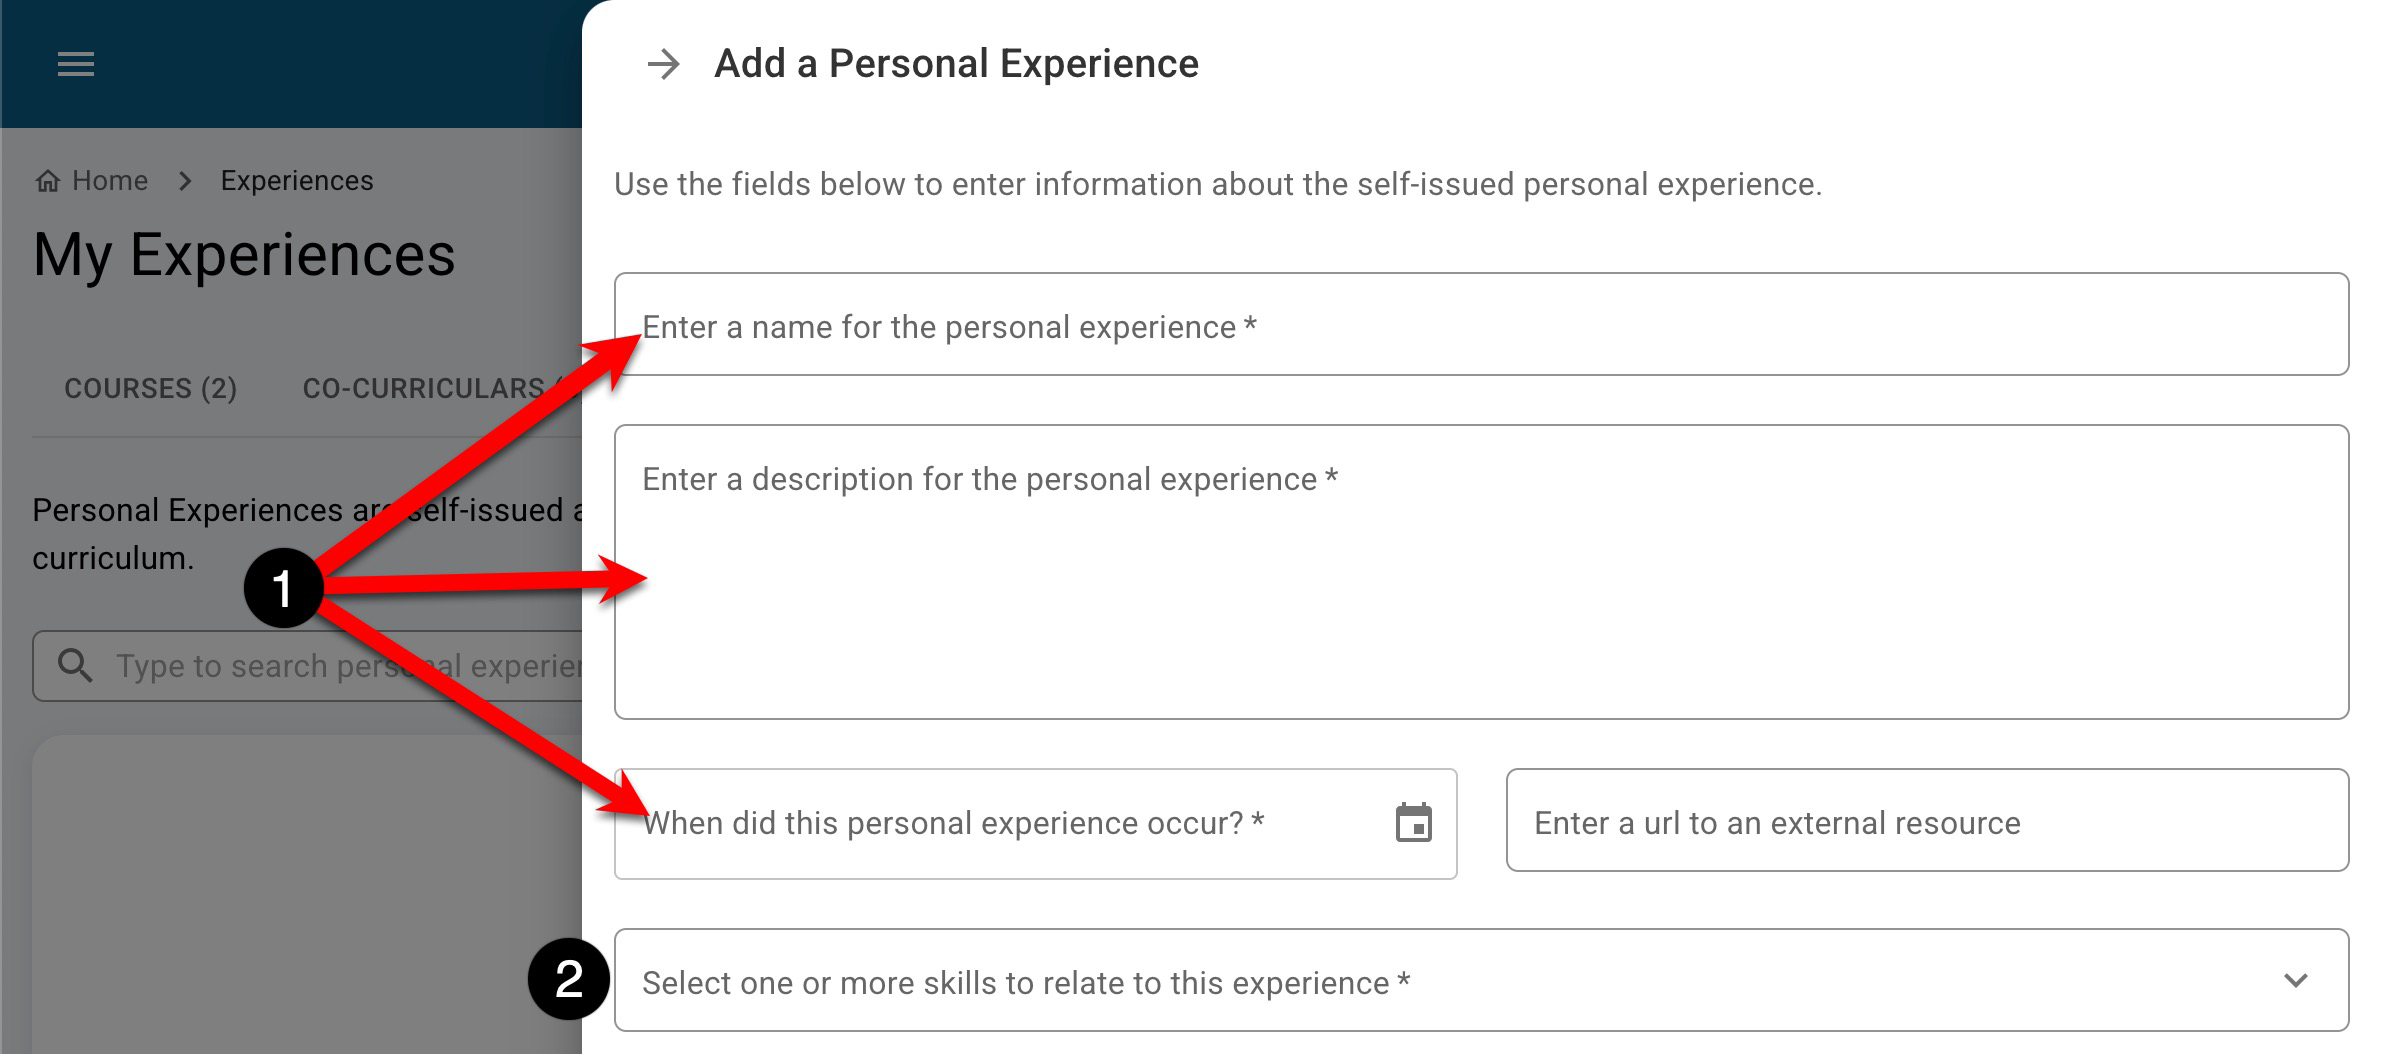Click the personal experiences search box
2382x1054 pixels.
click(x=340, y=666)
